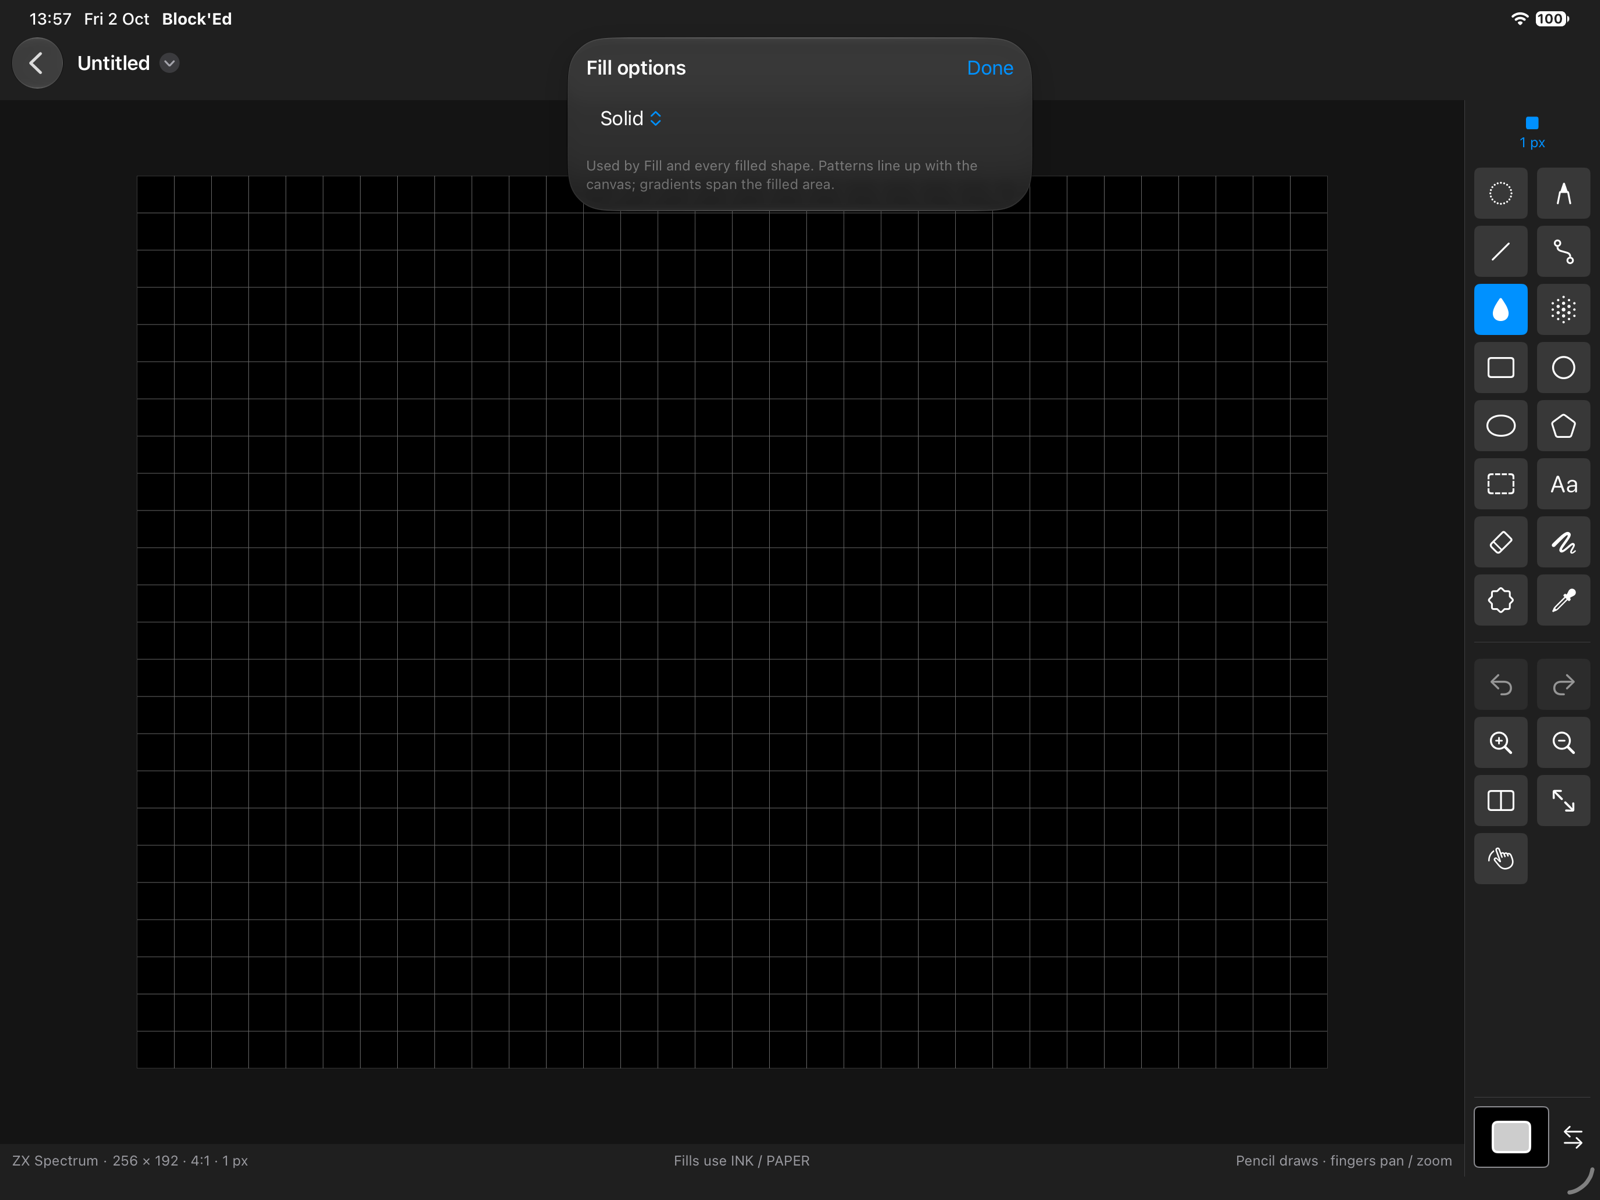Go back with the back arrow
Viewport: 1600px width, 1200px height.
pyautogui.click(x=37, y=63)
